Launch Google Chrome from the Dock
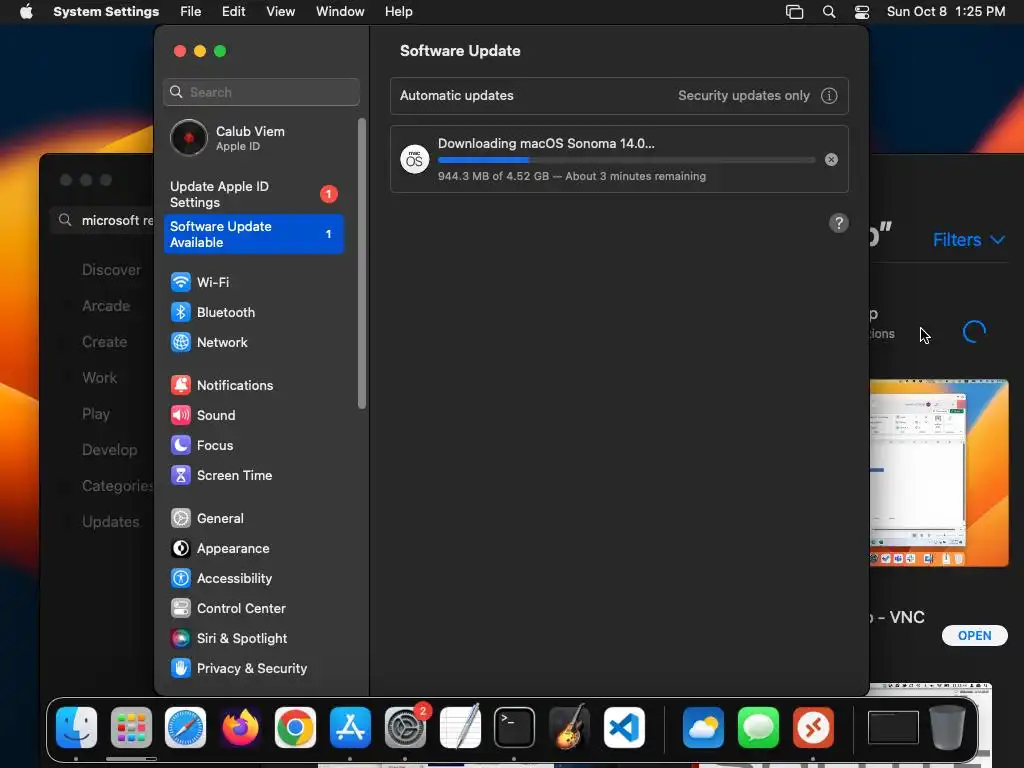 point(295,727)
